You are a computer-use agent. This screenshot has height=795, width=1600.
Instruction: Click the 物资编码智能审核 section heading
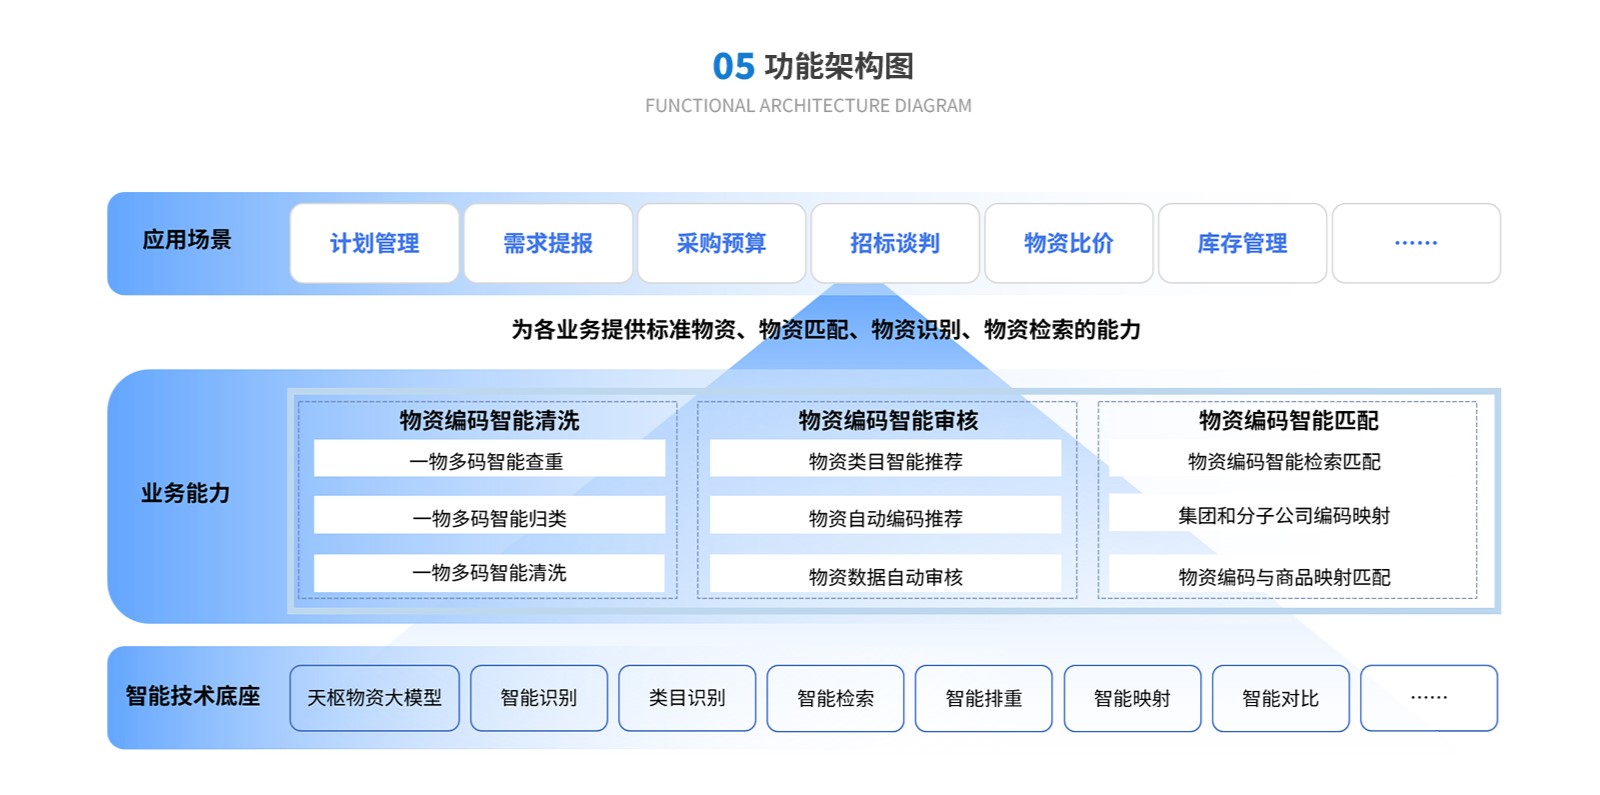[x=888, y=420]
